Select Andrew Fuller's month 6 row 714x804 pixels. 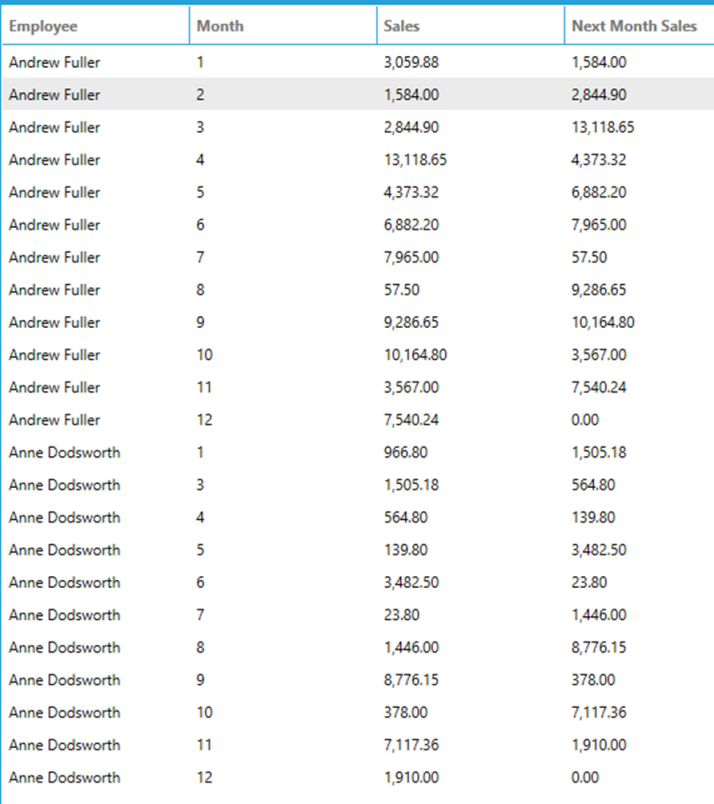click(x=358, y=225)
